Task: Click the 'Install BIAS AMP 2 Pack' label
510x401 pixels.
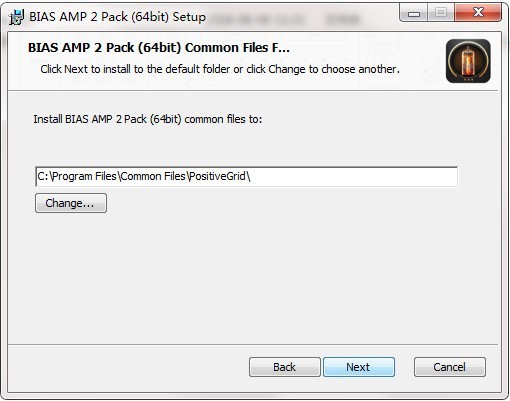Action: pyautogui.click(x=148, y=119)
